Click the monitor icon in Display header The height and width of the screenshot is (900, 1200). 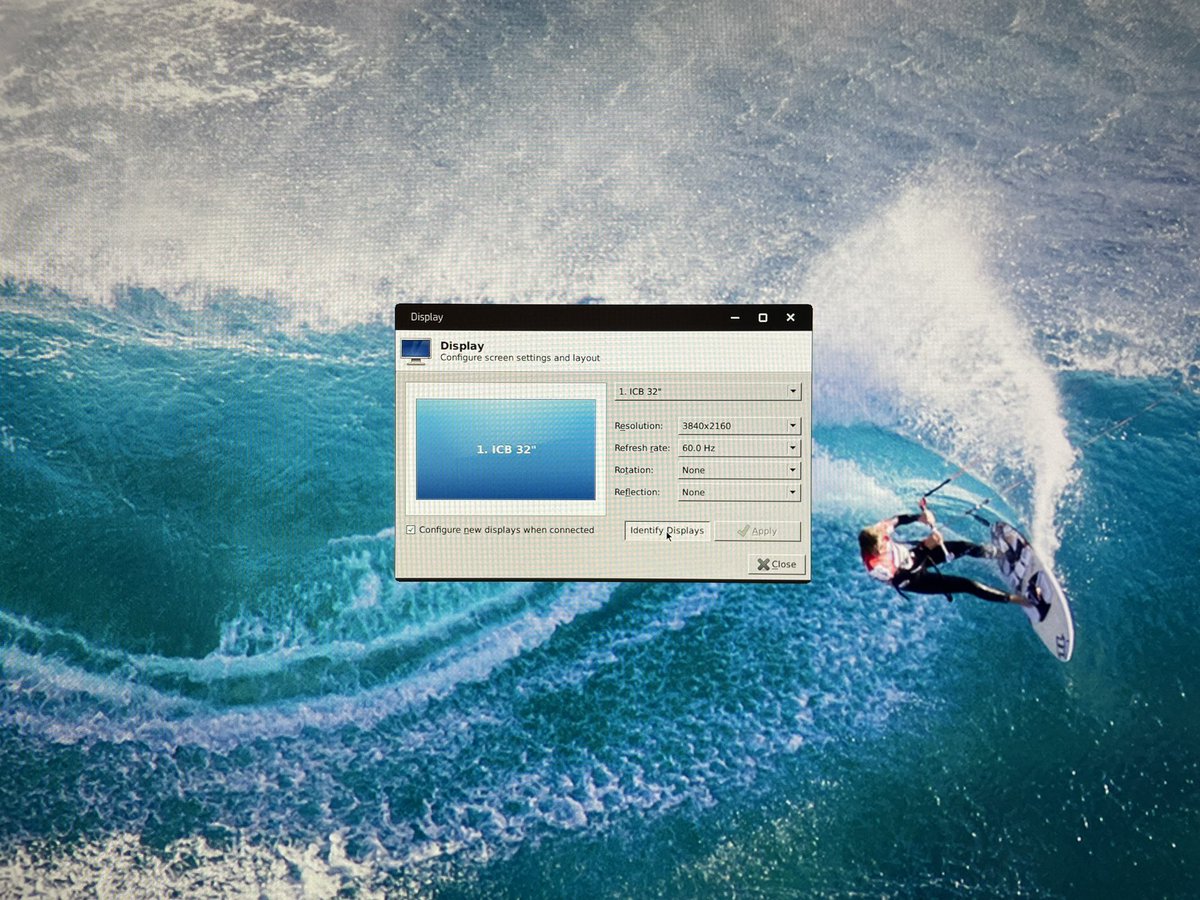[x=416, y=350]
